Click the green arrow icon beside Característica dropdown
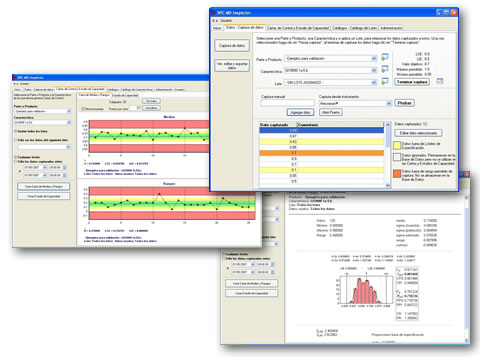This screenshot has width=480, height=360. pyautogui.click(x=385, y=69)
